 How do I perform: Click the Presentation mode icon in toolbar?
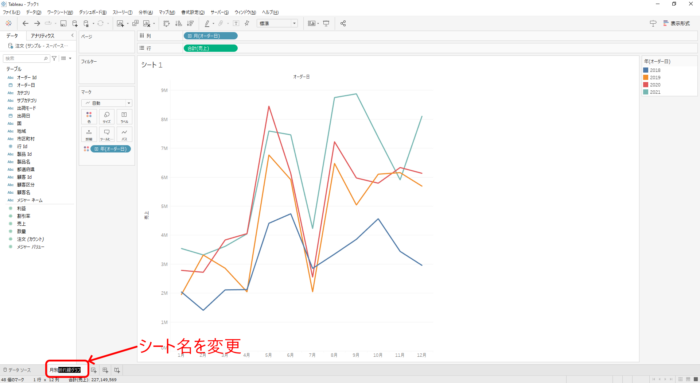[326, 23]
